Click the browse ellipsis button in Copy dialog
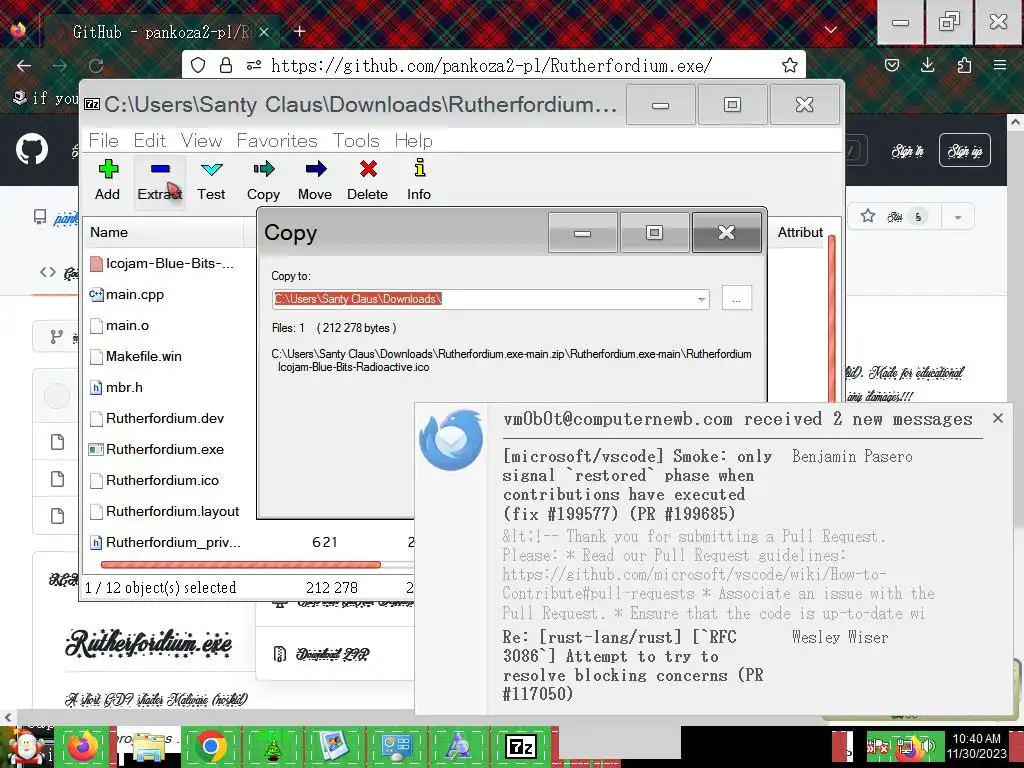1024x768 pixels. tap(737, 298)
